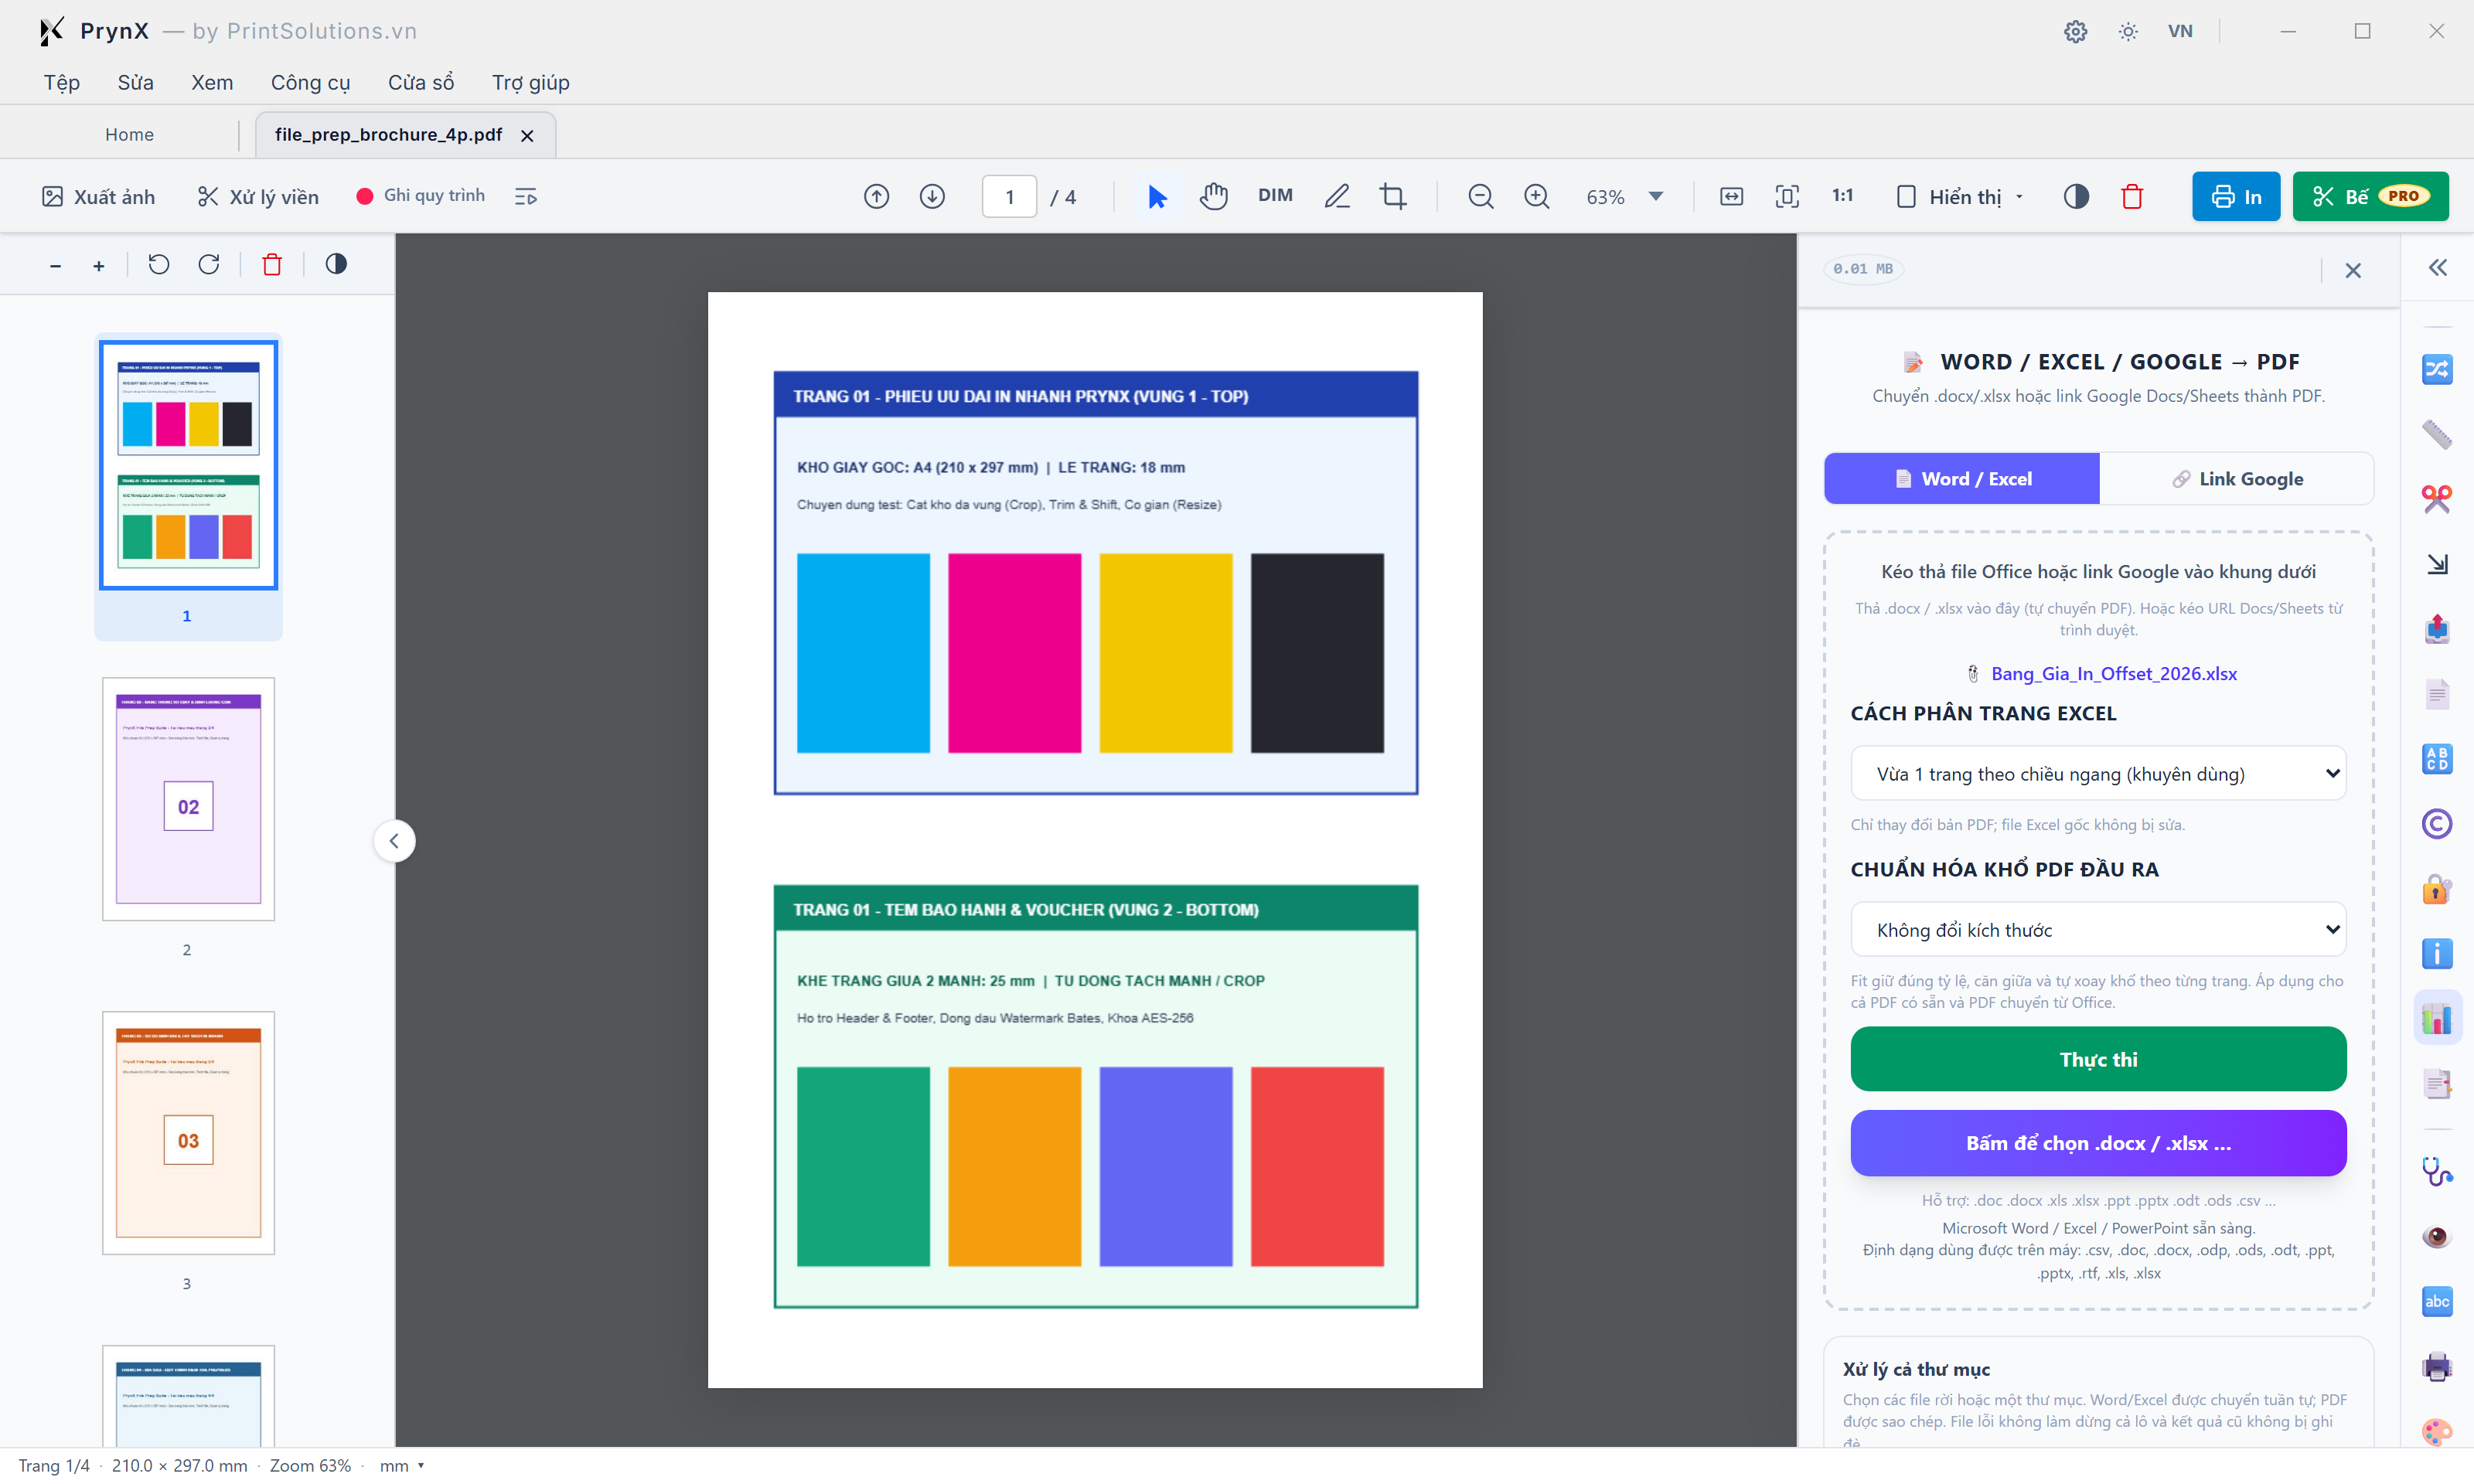Open Không đổi kích thước dropdown
2474x1484 pixels.
click(x=2098, y=930)
